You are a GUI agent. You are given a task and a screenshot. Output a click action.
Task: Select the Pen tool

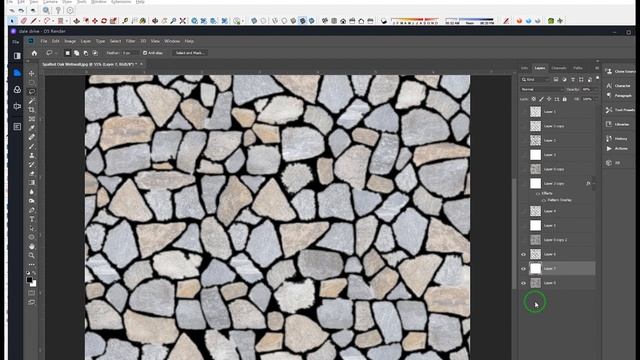pyautogui.click(x=31, y=210)
